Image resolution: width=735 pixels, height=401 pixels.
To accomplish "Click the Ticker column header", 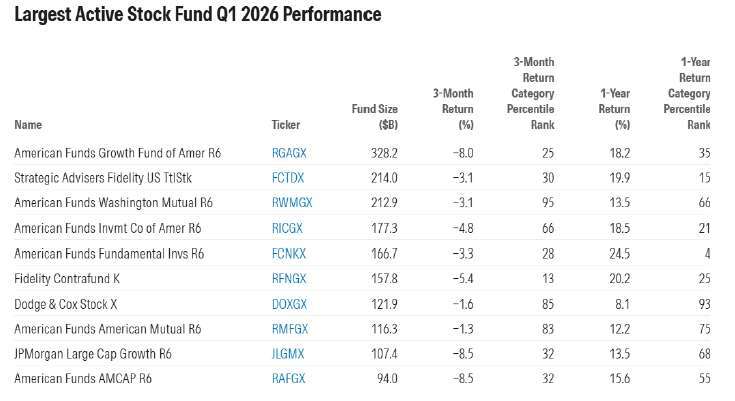I will click(285, 125).
